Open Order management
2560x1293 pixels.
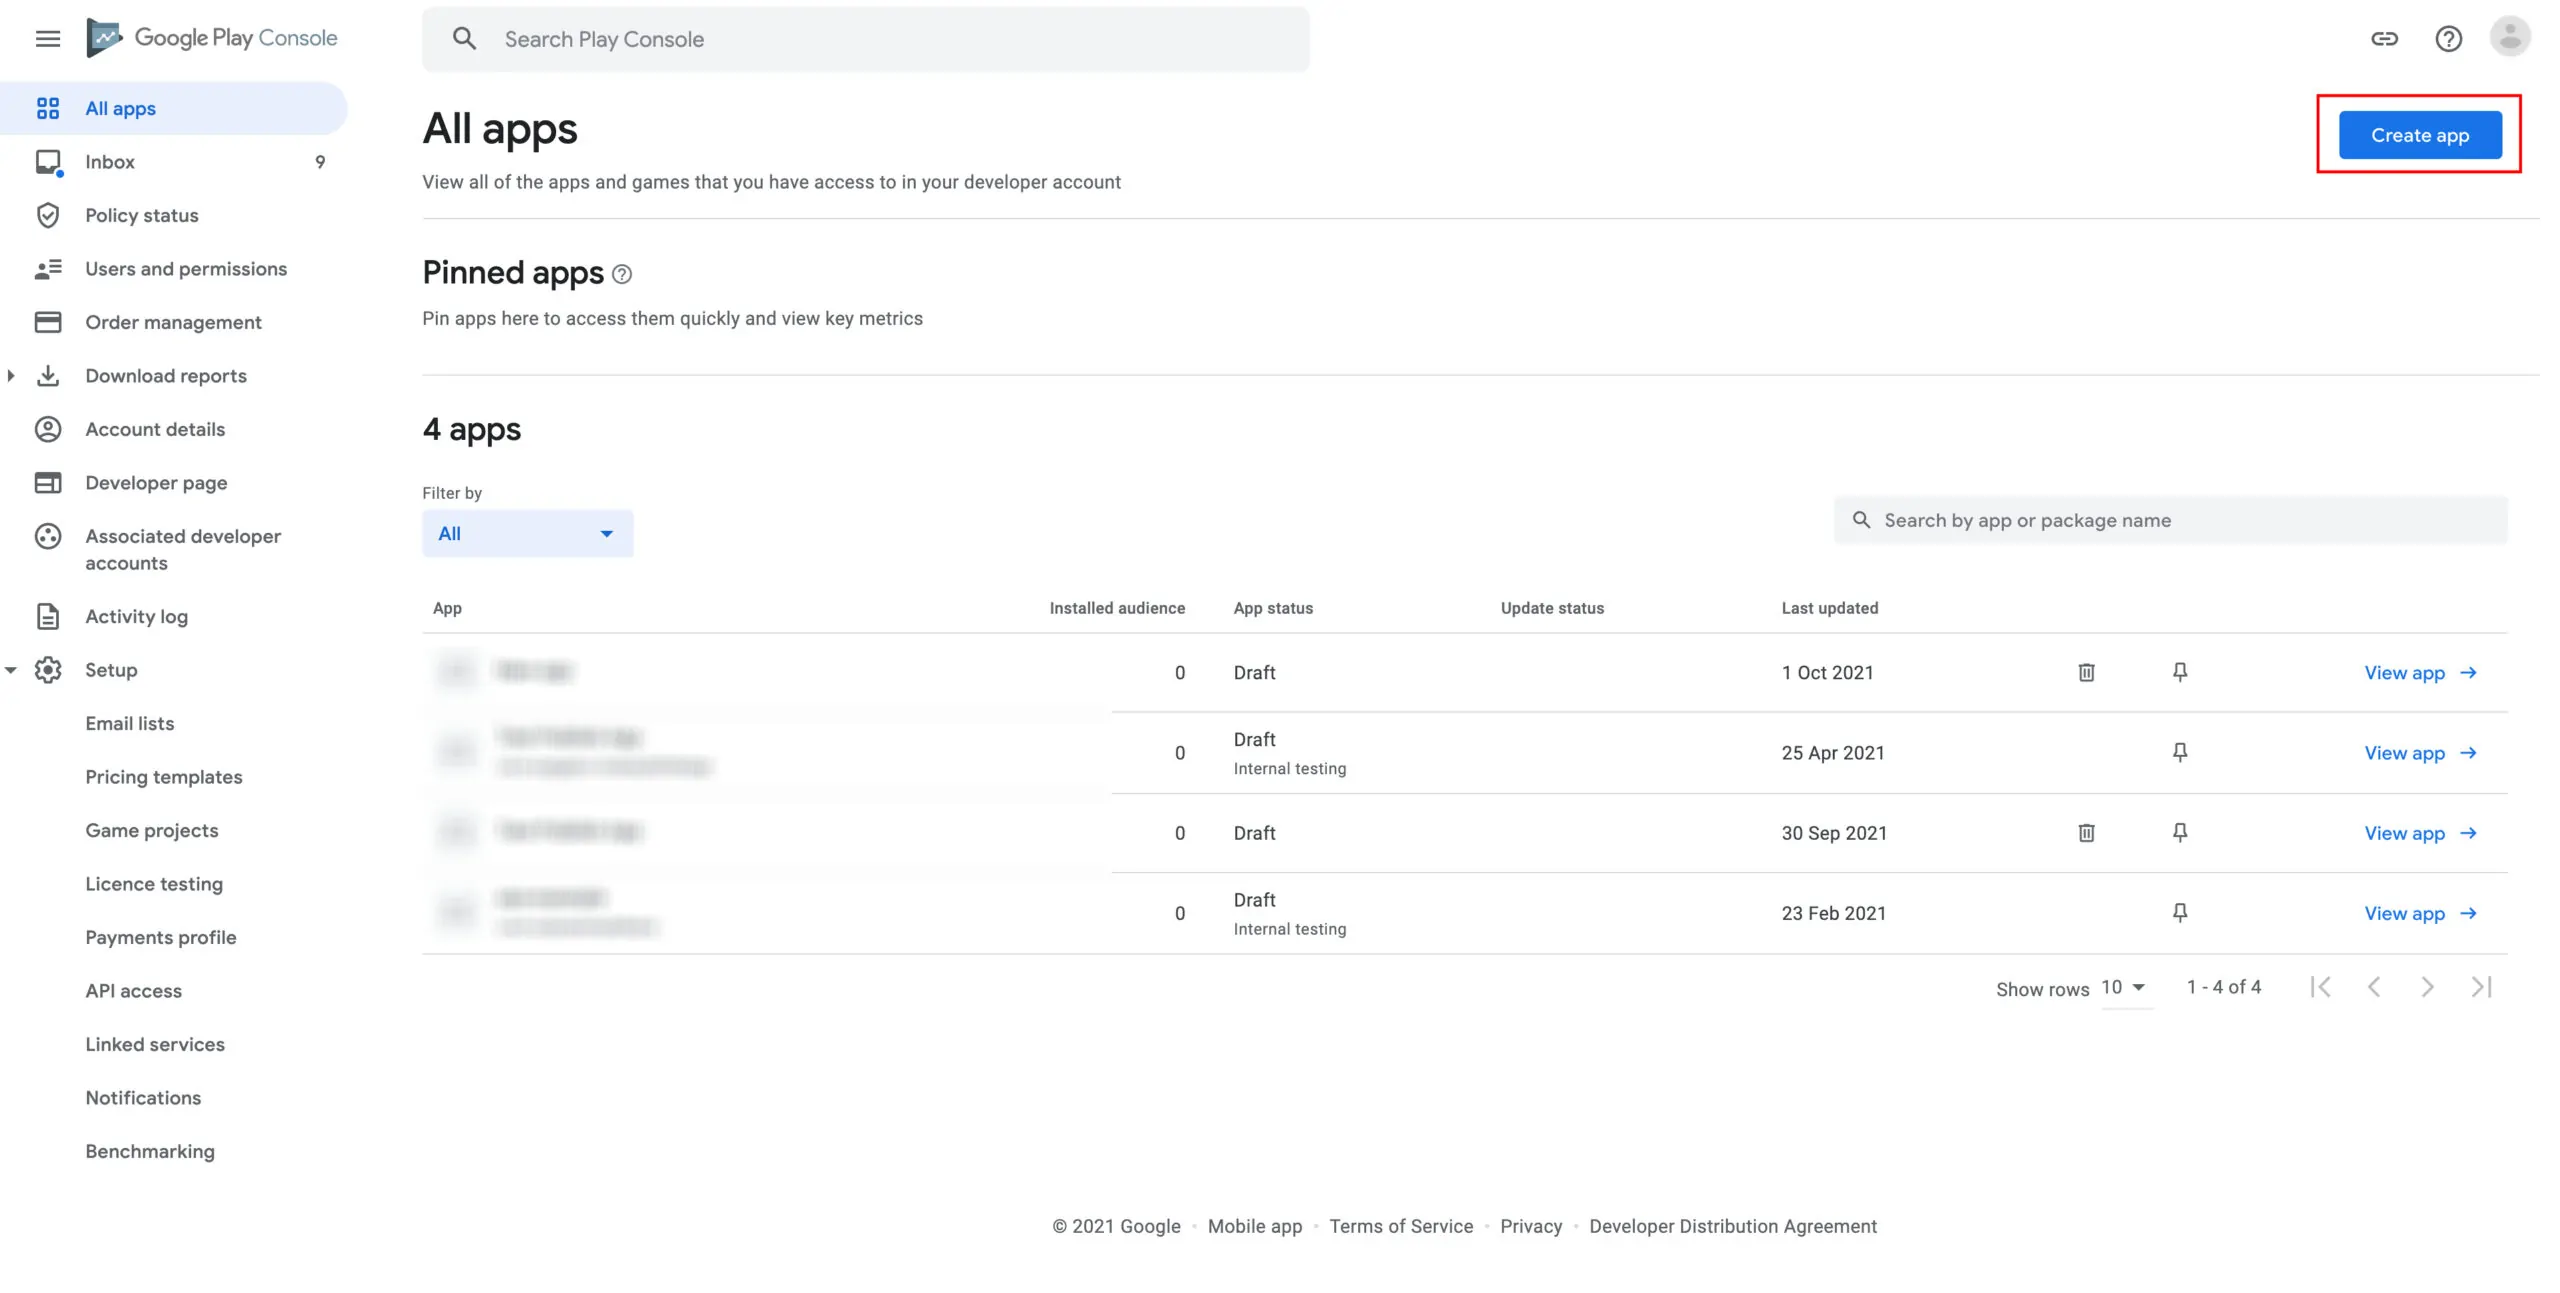pyautogui.click(x=173, y=322)
